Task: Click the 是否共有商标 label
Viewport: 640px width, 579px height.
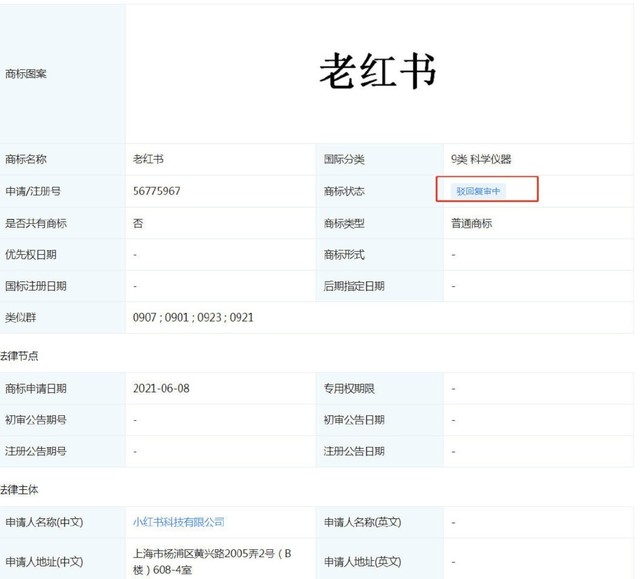Action: coord(36,223)
